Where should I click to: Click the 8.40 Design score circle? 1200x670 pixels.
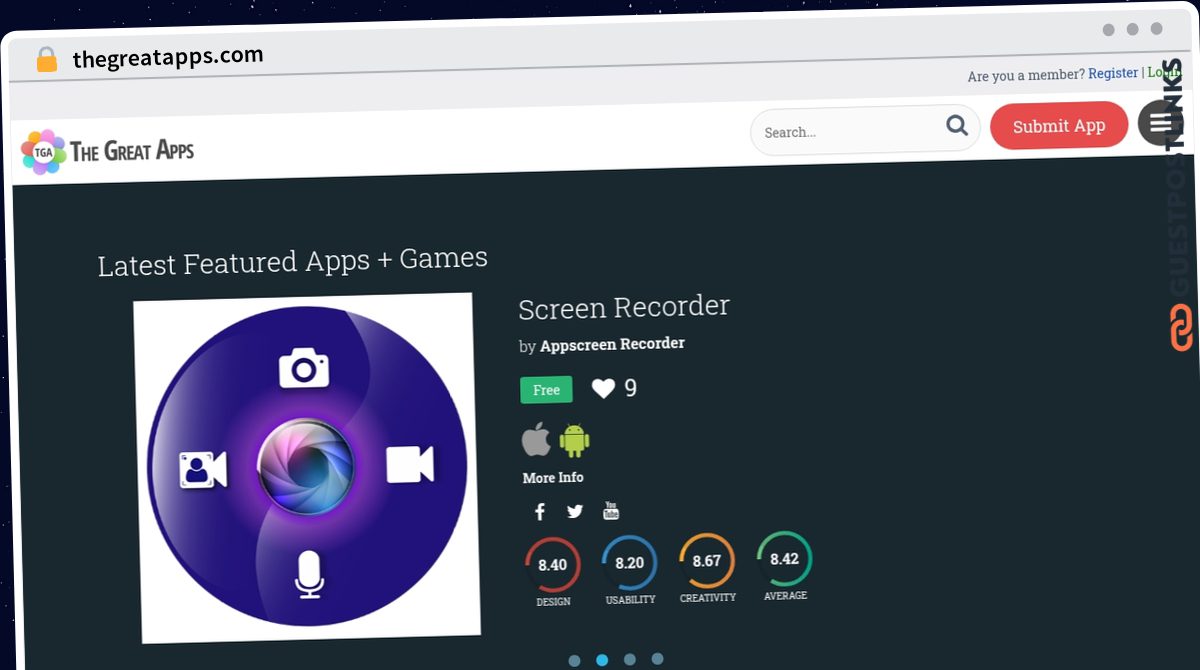tap(552, 565)
